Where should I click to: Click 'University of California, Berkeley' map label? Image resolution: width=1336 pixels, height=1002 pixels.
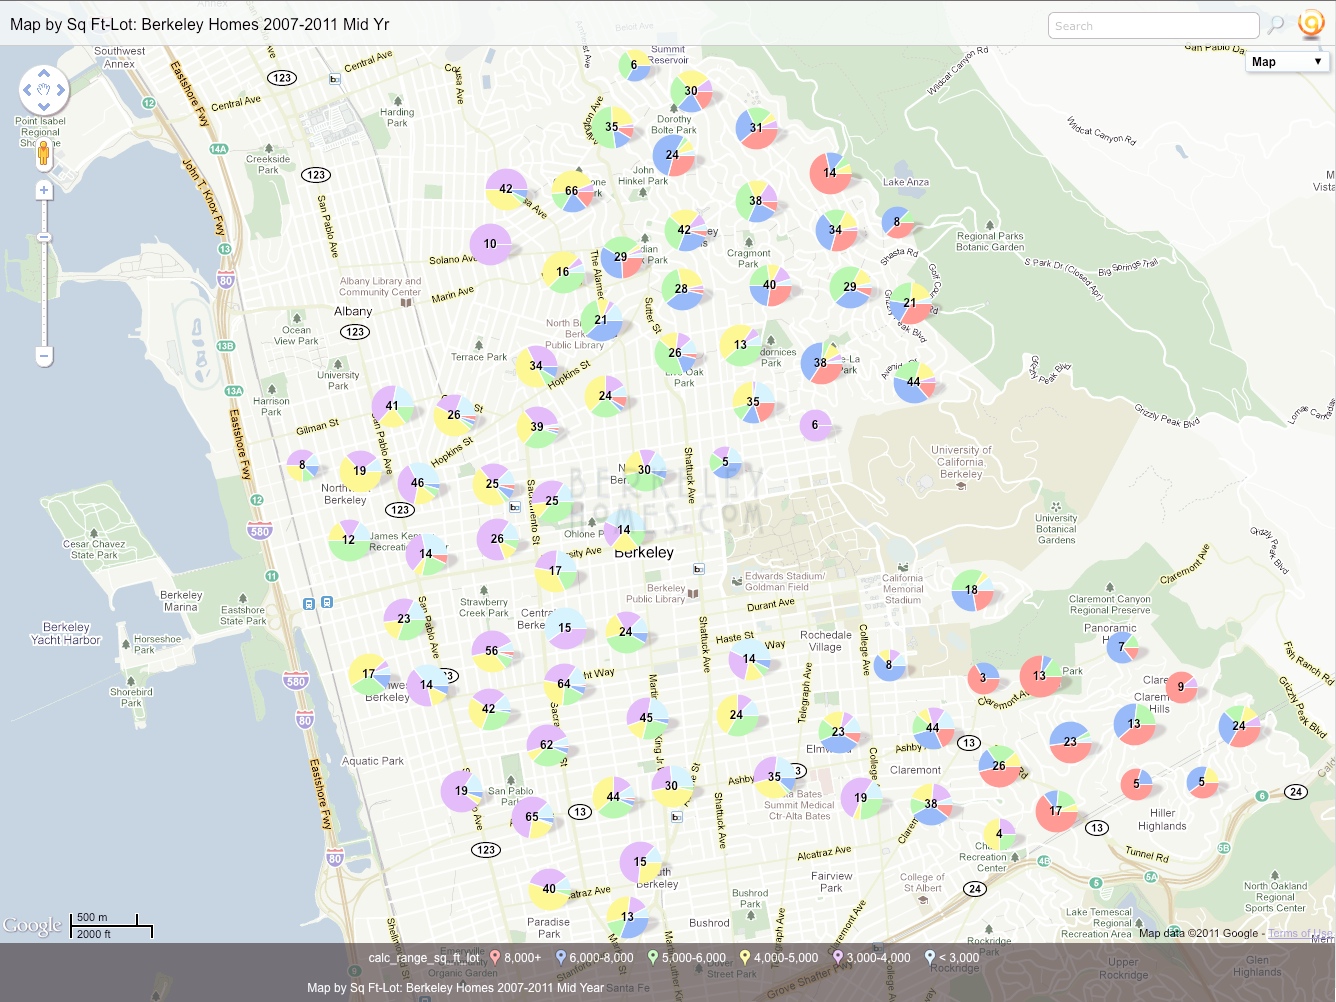pos(961,462)
